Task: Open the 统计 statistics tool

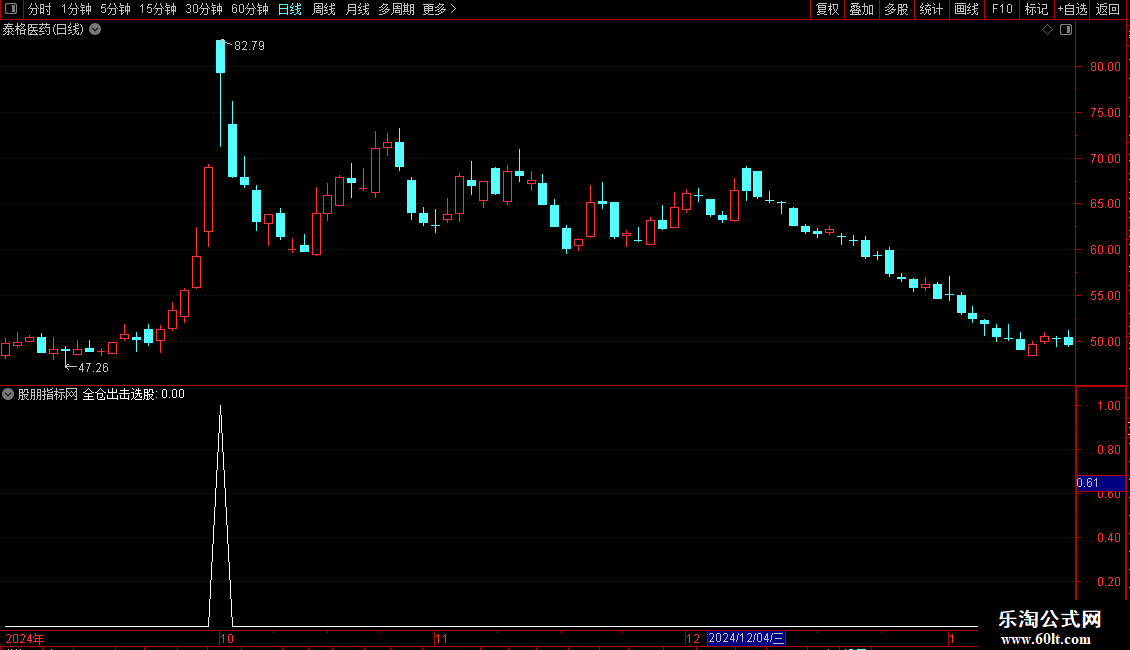Action: [931, 9]
